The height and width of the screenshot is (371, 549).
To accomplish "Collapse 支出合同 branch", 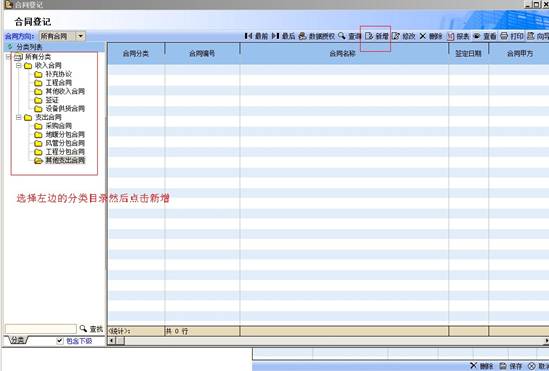I will (x=19, y=117).
